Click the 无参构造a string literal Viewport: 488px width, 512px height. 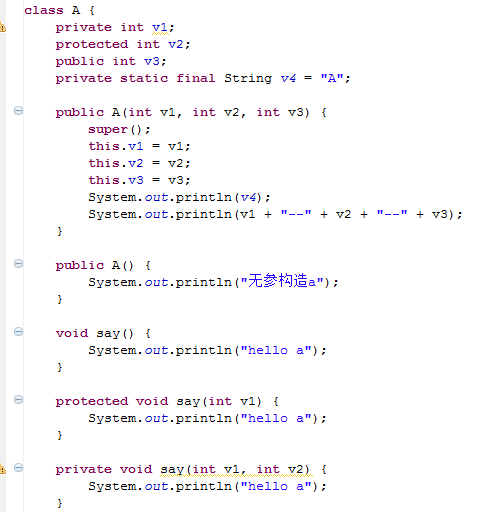(x=283, y=281)
